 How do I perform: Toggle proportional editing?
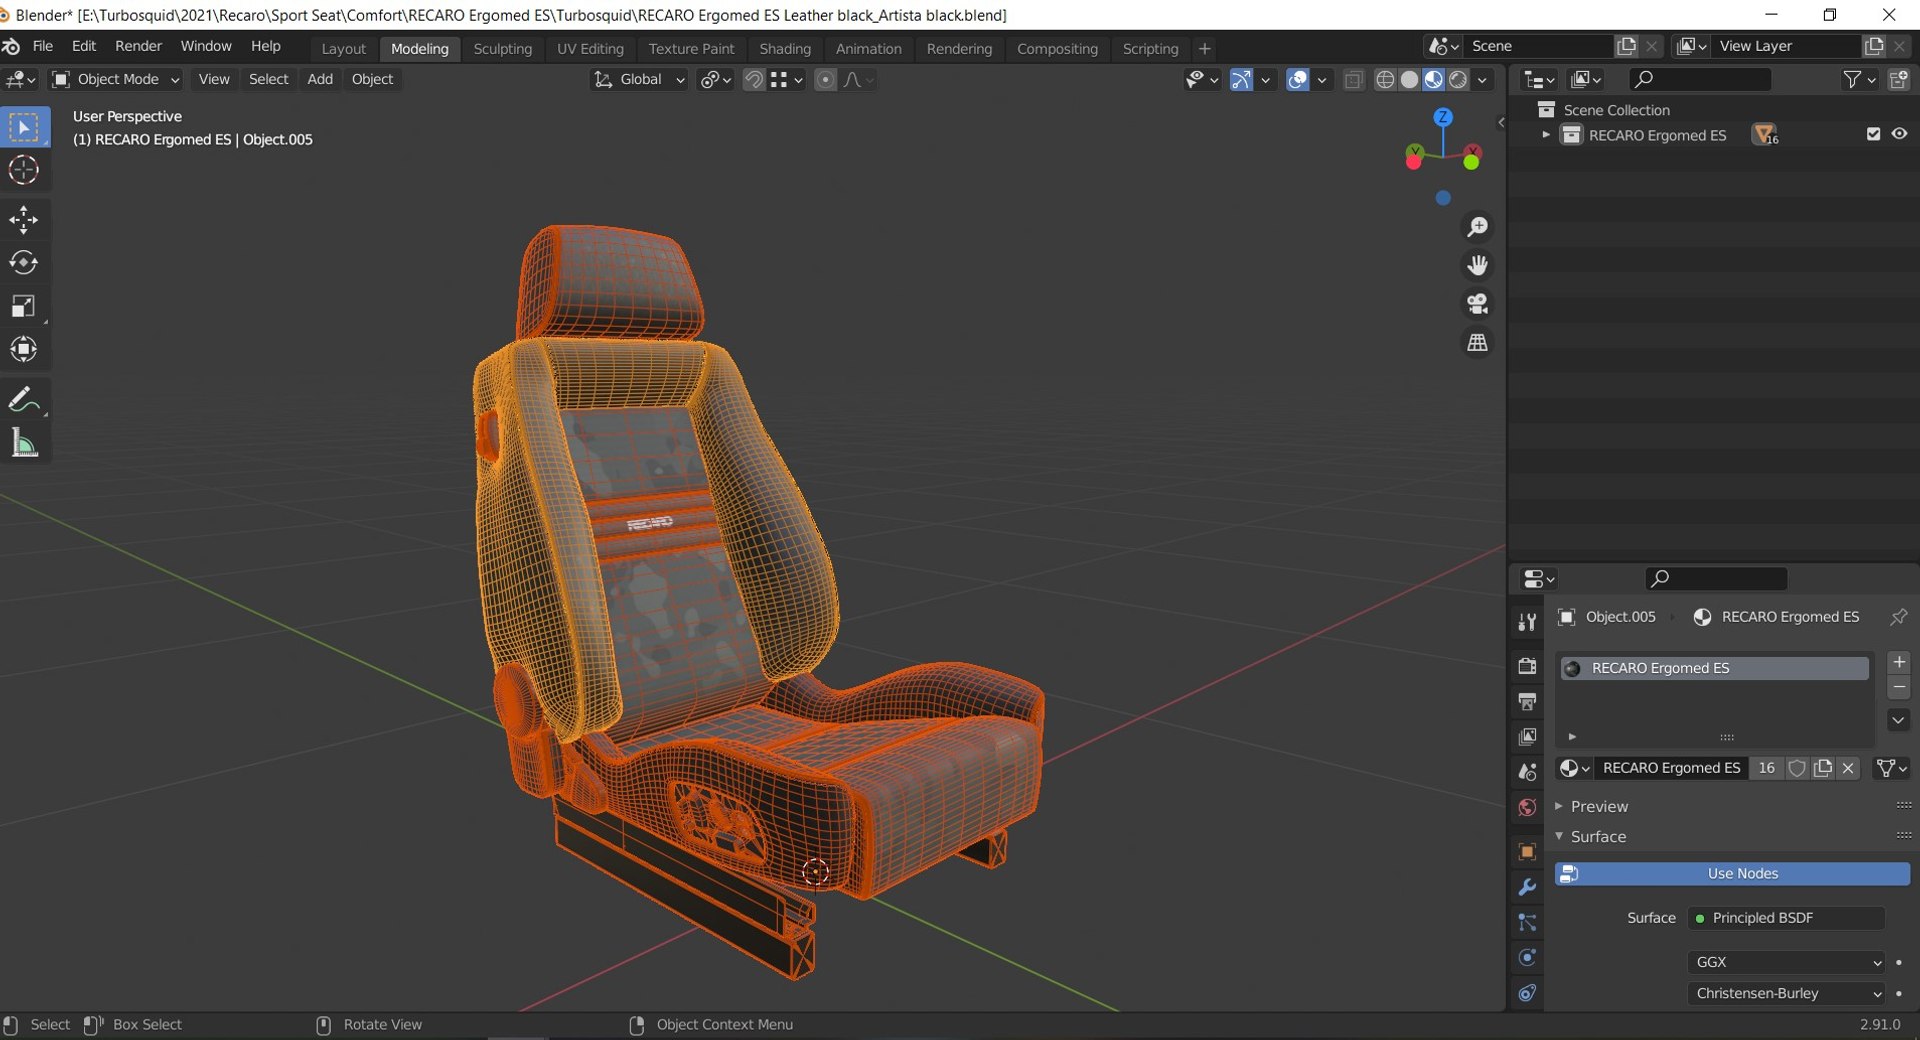tap(825, 80)
